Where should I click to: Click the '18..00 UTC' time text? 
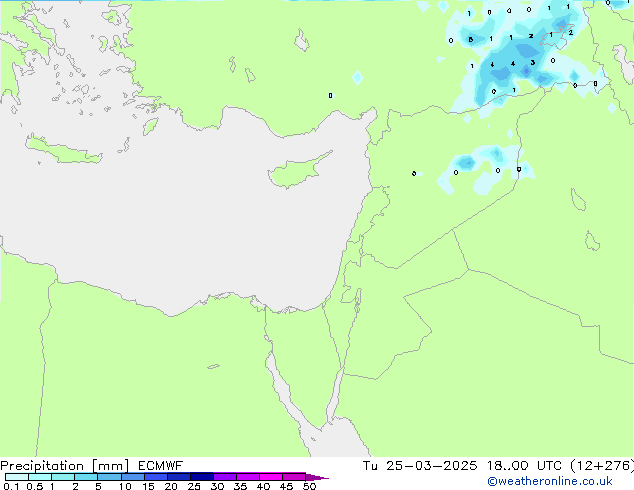[x=524, y=466]
